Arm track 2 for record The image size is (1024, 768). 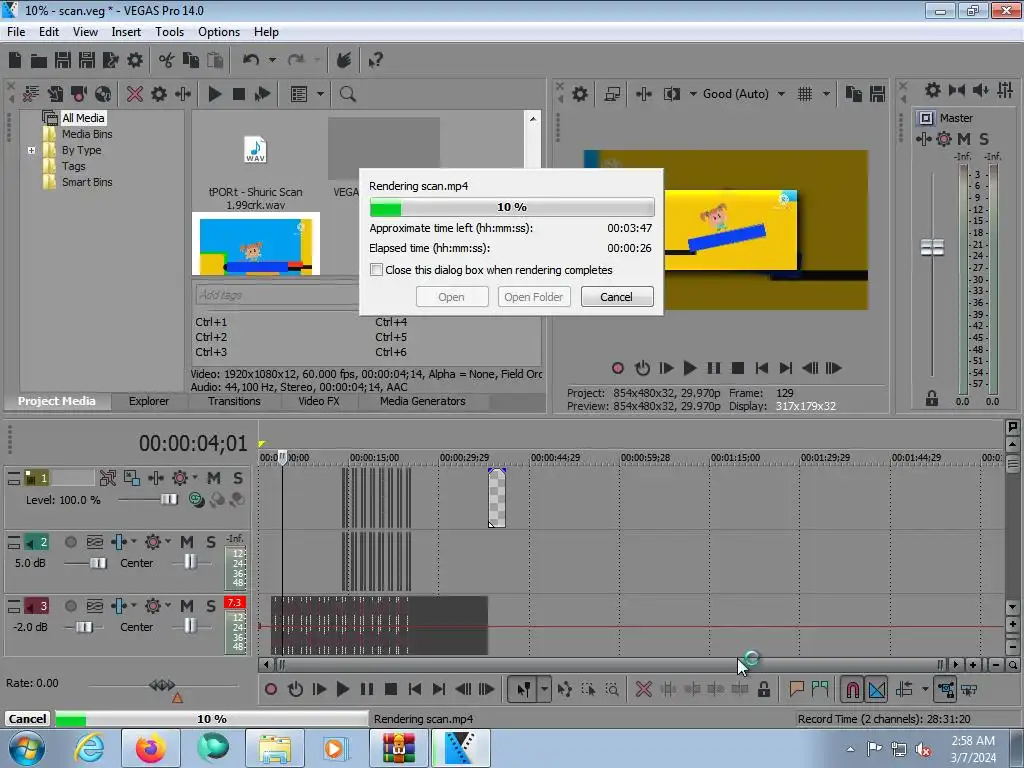(71, 542)
